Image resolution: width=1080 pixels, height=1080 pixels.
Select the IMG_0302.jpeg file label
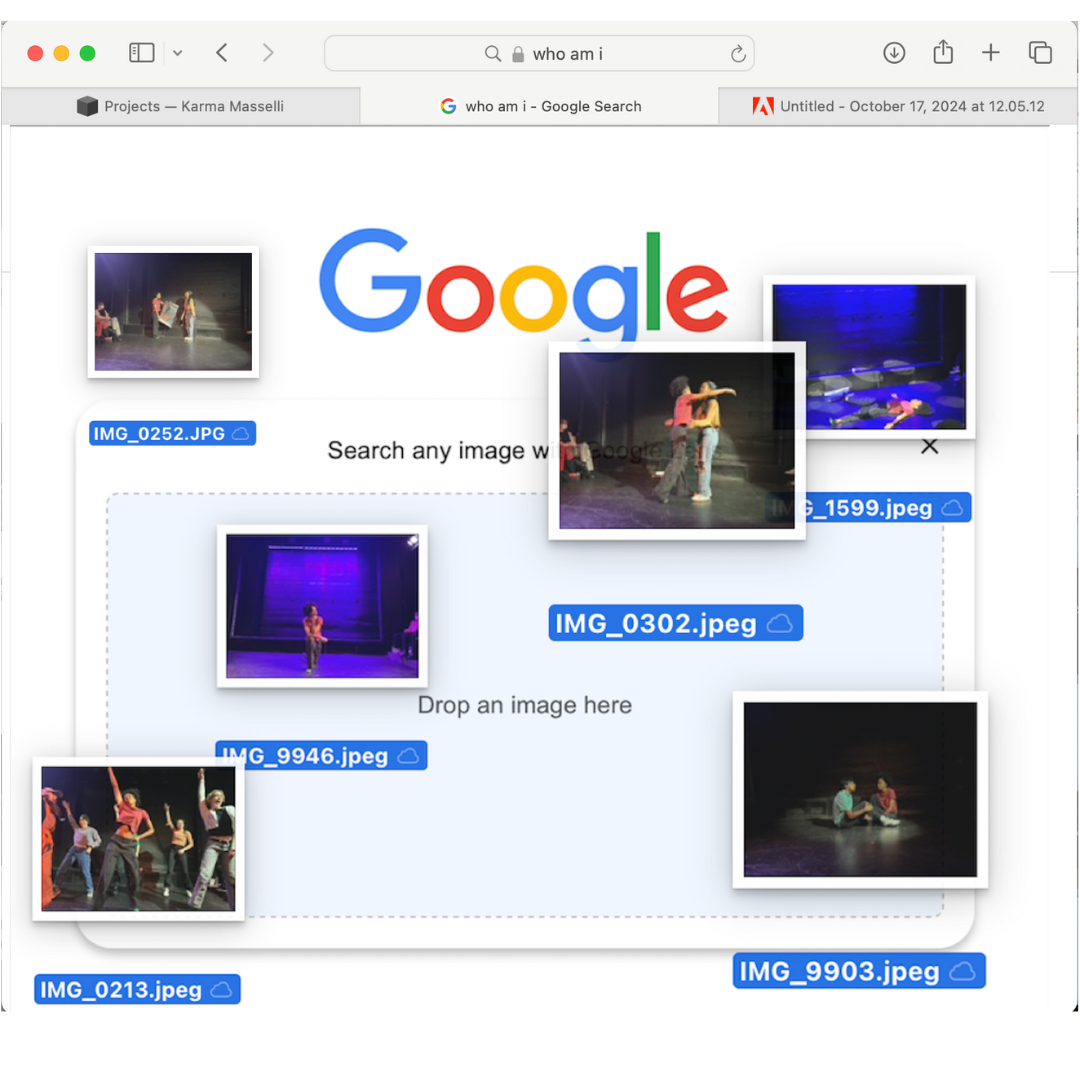pos(676,623)
